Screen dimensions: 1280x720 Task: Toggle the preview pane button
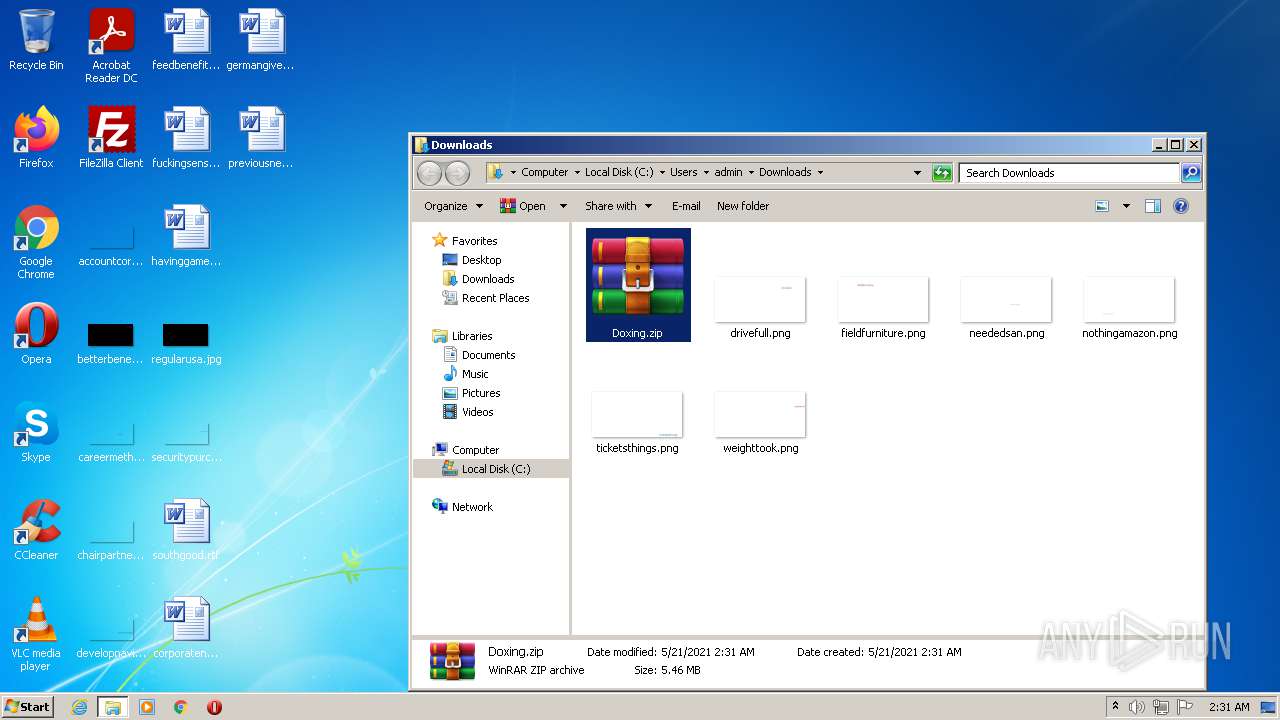1153,206
